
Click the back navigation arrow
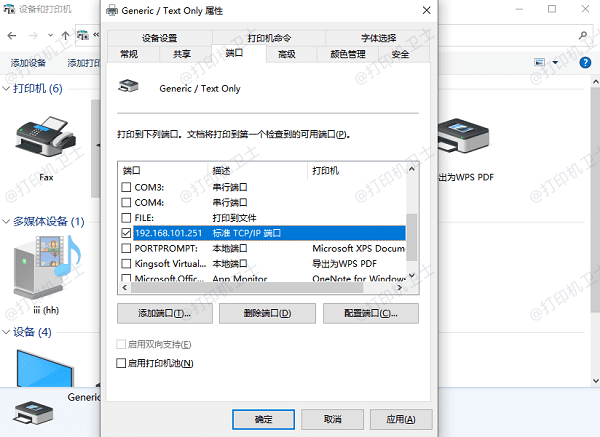(12, 36)
